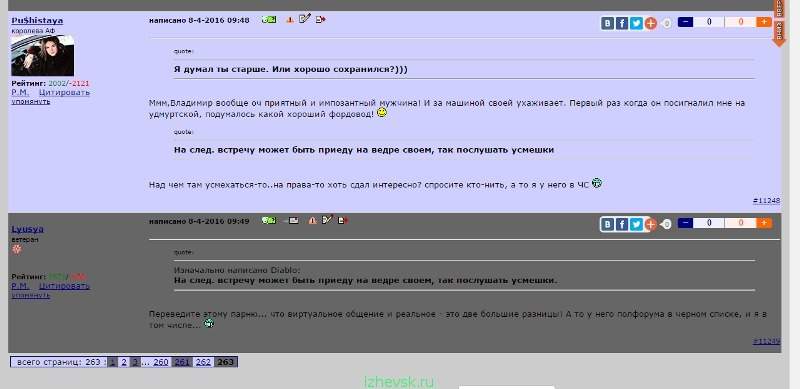
Task: Downvote Pu$histaya's post with minus button
Action: (x=685, y=22)
